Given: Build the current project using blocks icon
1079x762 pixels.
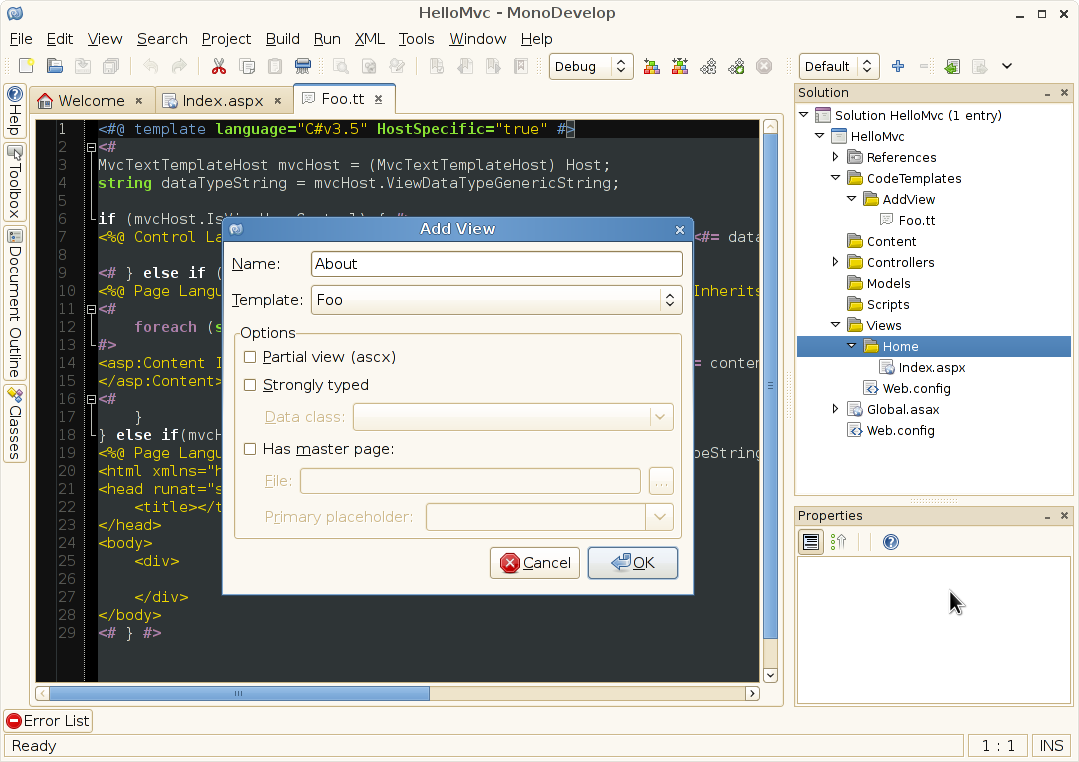Looking at the screenshot, I should coord(652,66).
